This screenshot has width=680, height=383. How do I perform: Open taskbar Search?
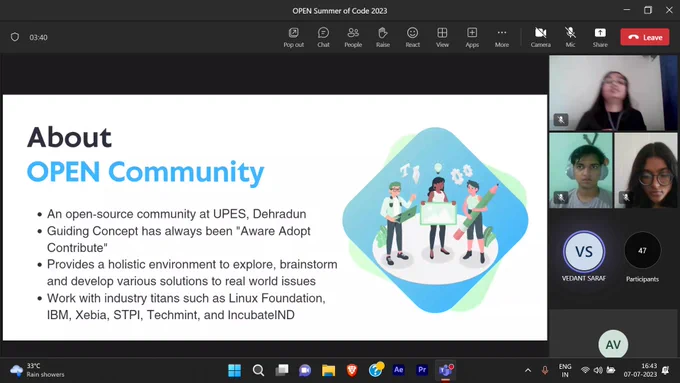click(x=258, y=370)
